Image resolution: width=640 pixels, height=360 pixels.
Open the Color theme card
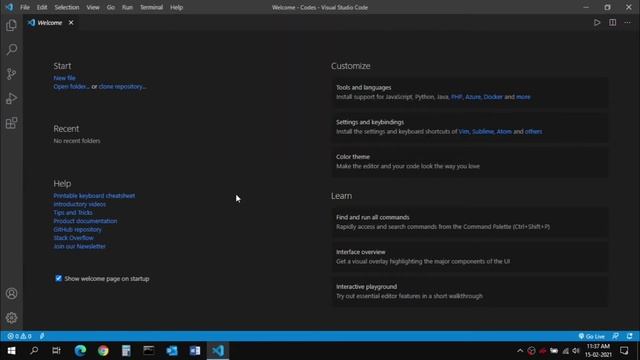point(469,162)
